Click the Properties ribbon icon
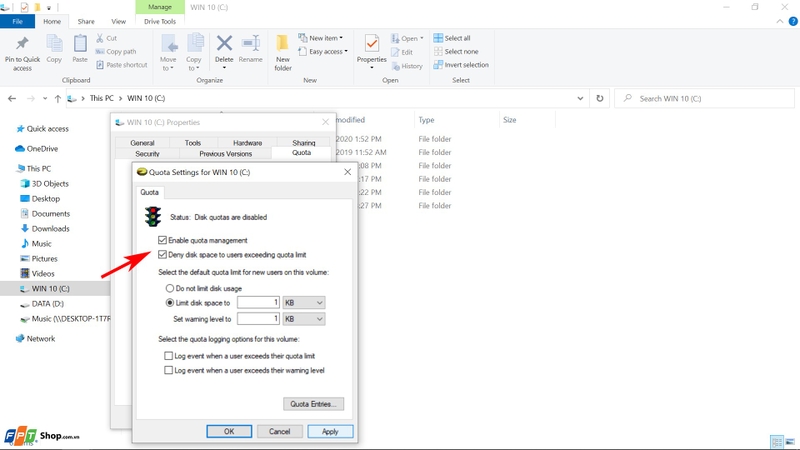The width and height of the screenshot is (800, 450). click(x=371, y=44)
